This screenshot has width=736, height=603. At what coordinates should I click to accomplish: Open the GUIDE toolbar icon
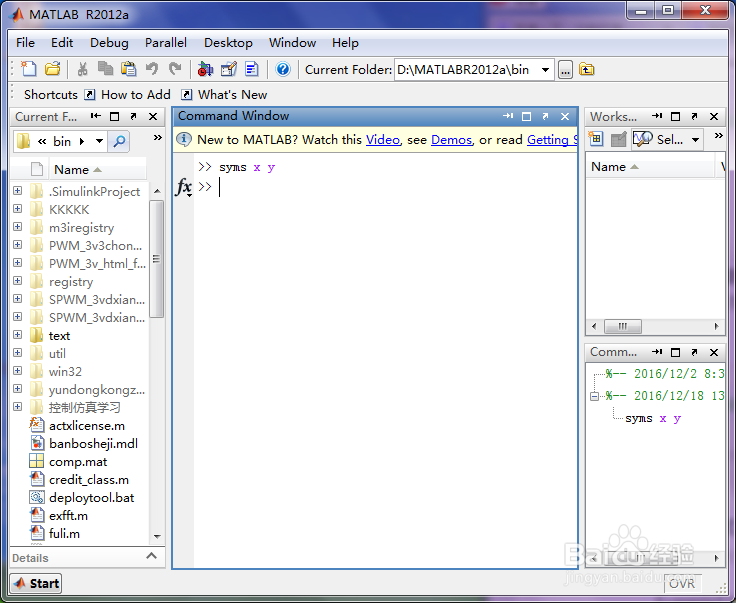tap(229, 69)
